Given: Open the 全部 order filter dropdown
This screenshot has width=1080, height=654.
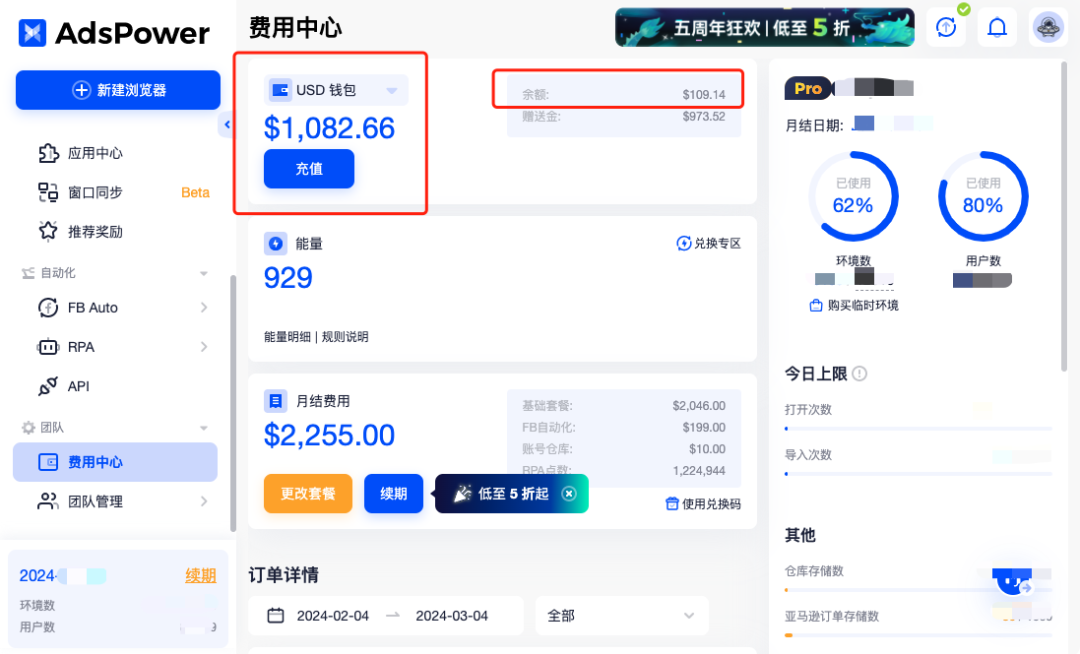Looking at the screenshot, I should (621, 616).
